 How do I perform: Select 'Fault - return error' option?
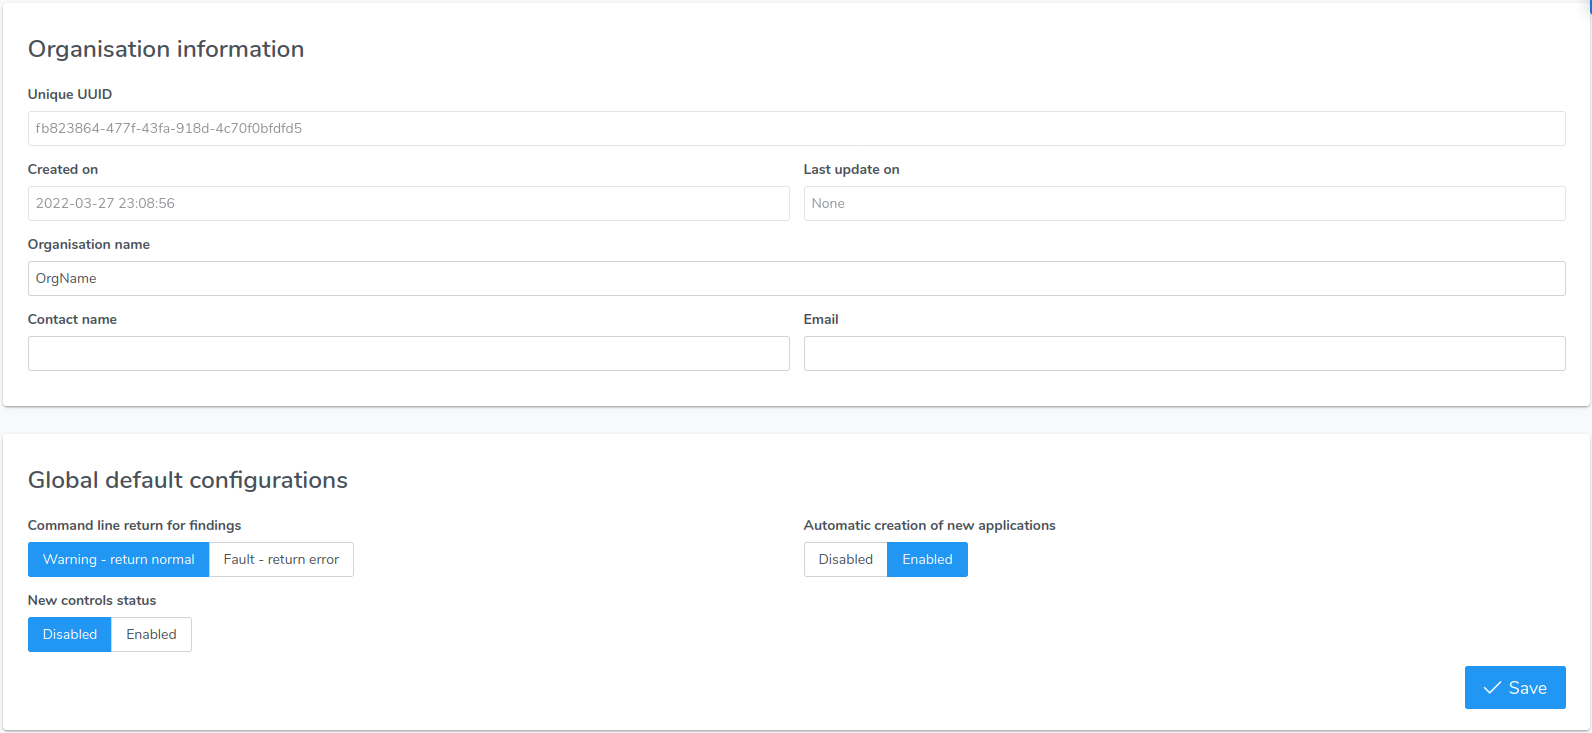tap(281, 560)
